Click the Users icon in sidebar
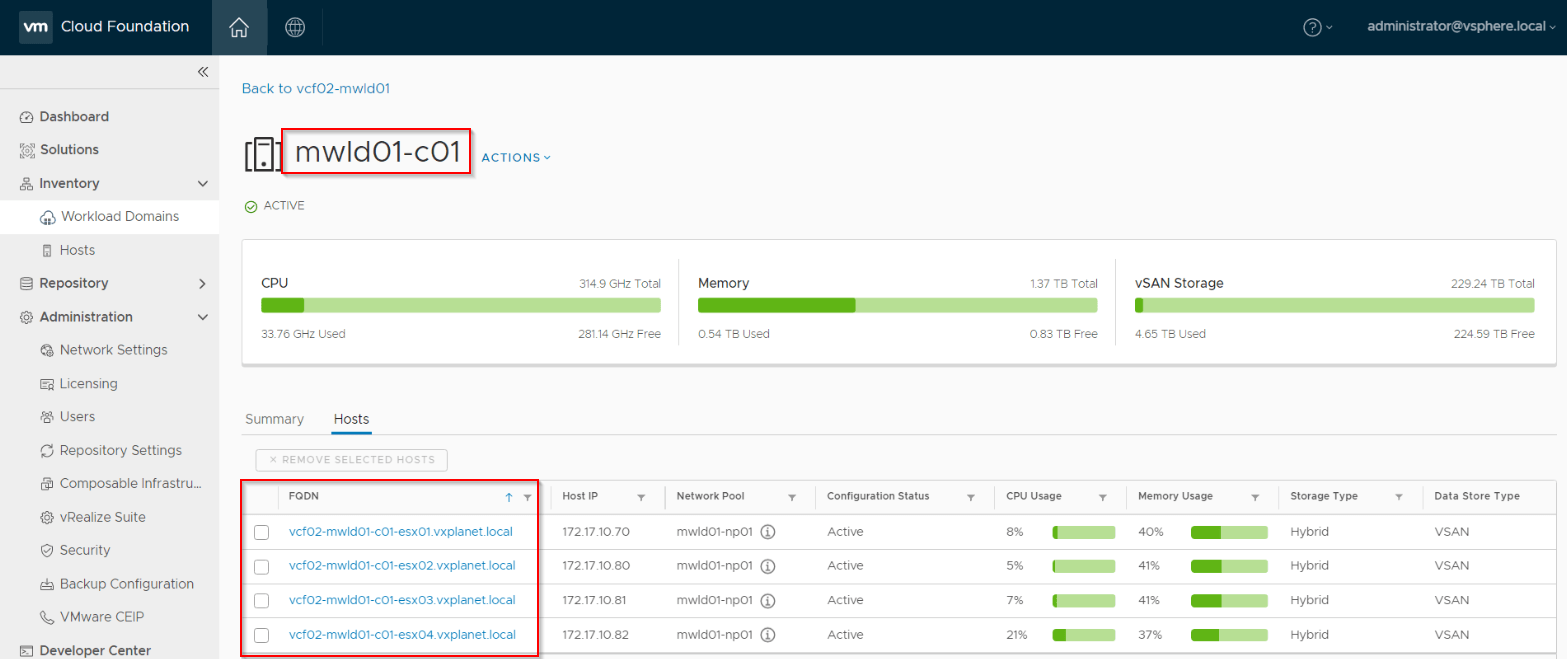Screen dimensions: 1567x659 (47, 417)
